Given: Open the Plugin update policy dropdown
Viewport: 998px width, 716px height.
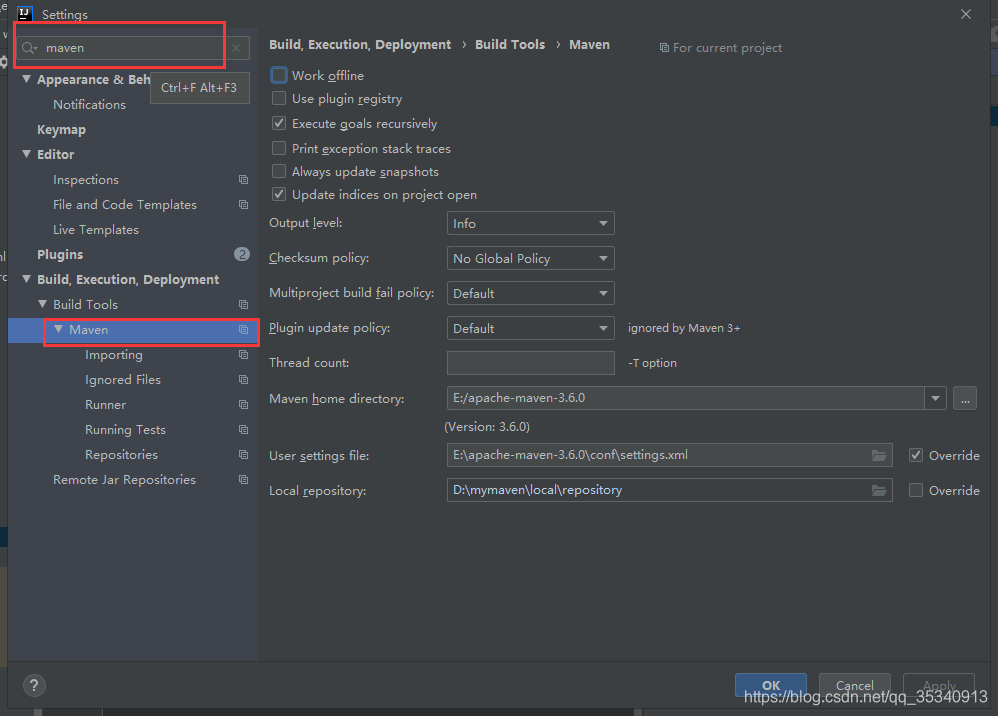Looking at the screenshot, I should click(531, 328).
